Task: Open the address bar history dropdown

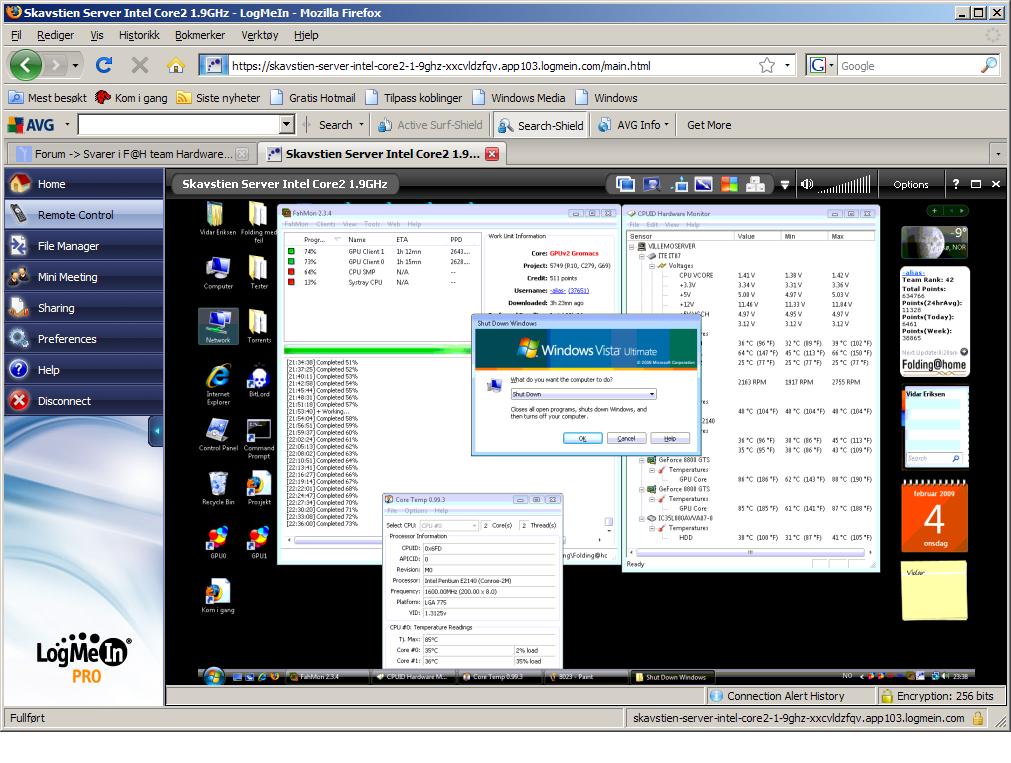Action: coord(787,65)
